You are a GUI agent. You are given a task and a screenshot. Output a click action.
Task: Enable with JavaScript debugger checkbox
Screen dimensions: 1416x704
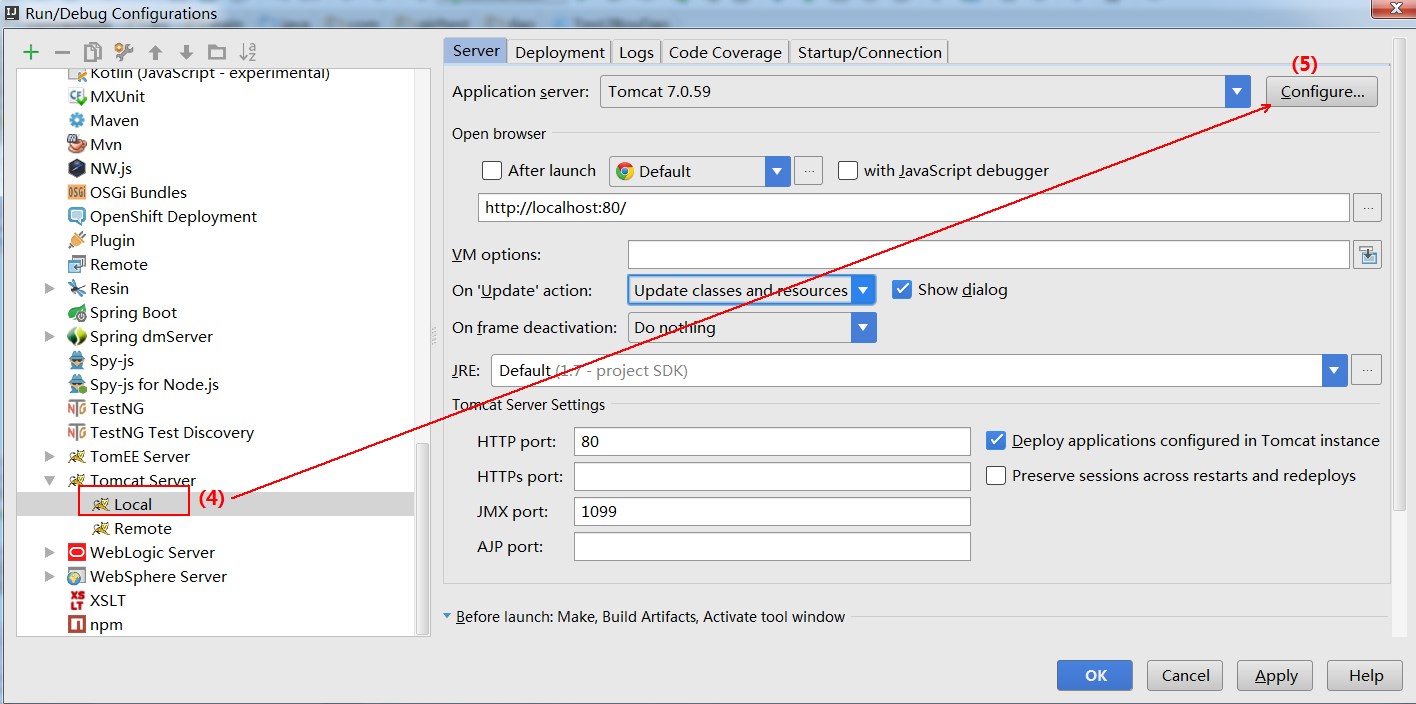tap(848, 171)
